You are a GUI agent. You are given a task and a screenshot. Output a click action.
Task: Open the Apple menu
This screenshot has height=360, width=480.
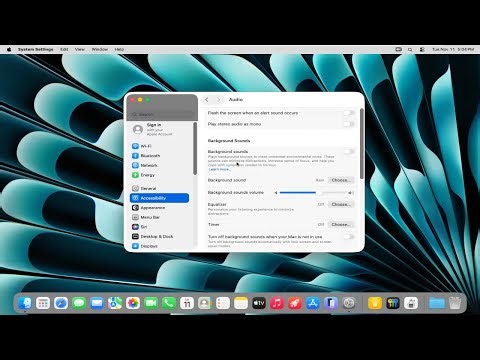point(9,49)
